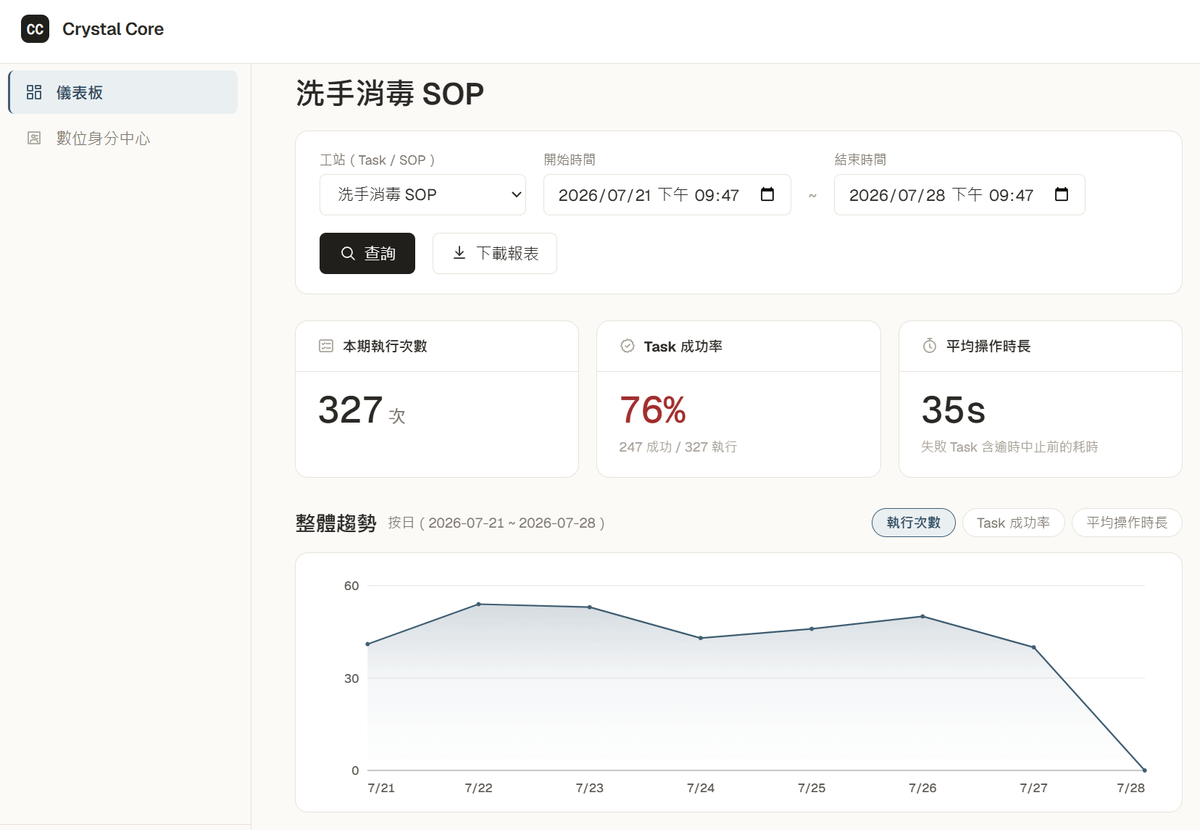
Task: Click the 整體趨勢 section title
Action: 336,523
